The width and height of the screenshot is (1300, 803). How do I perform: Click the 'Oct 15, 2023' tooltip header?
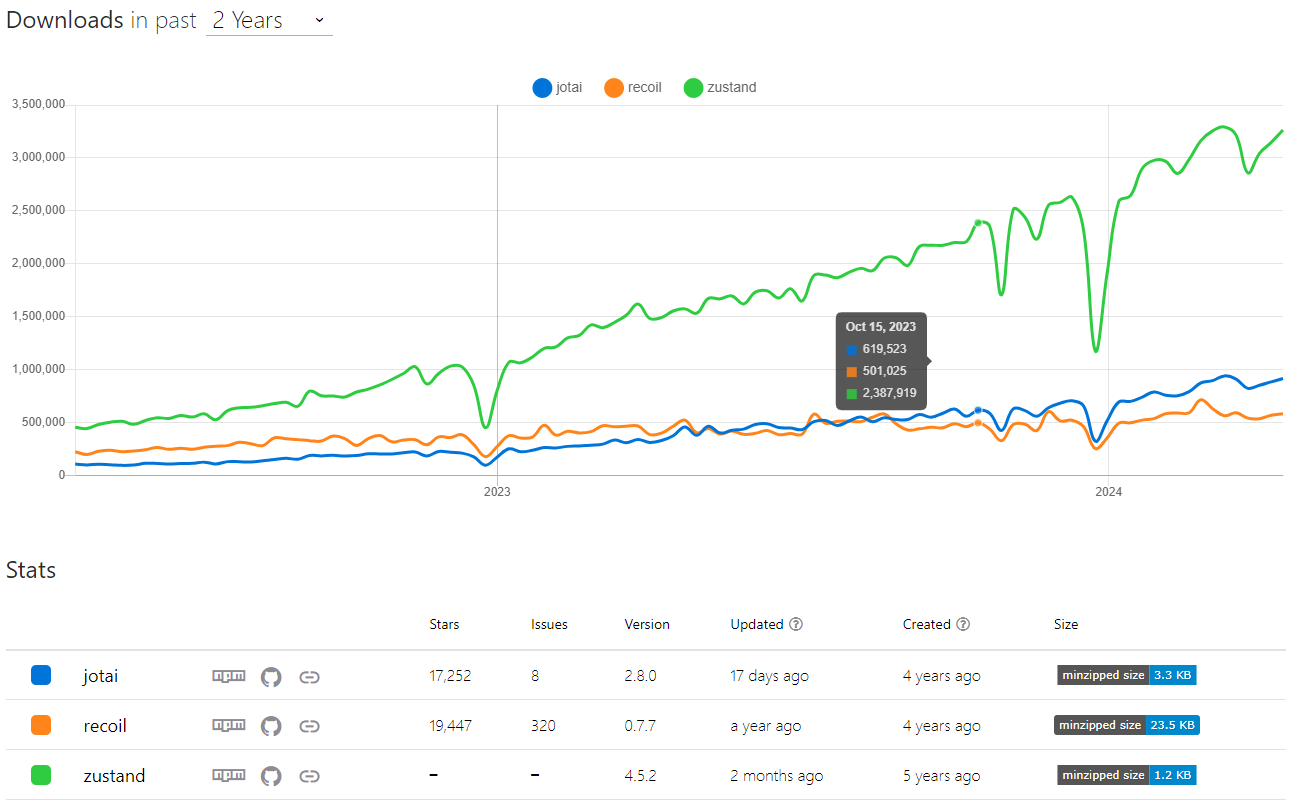pyautogui.click(x=881, y=327)
